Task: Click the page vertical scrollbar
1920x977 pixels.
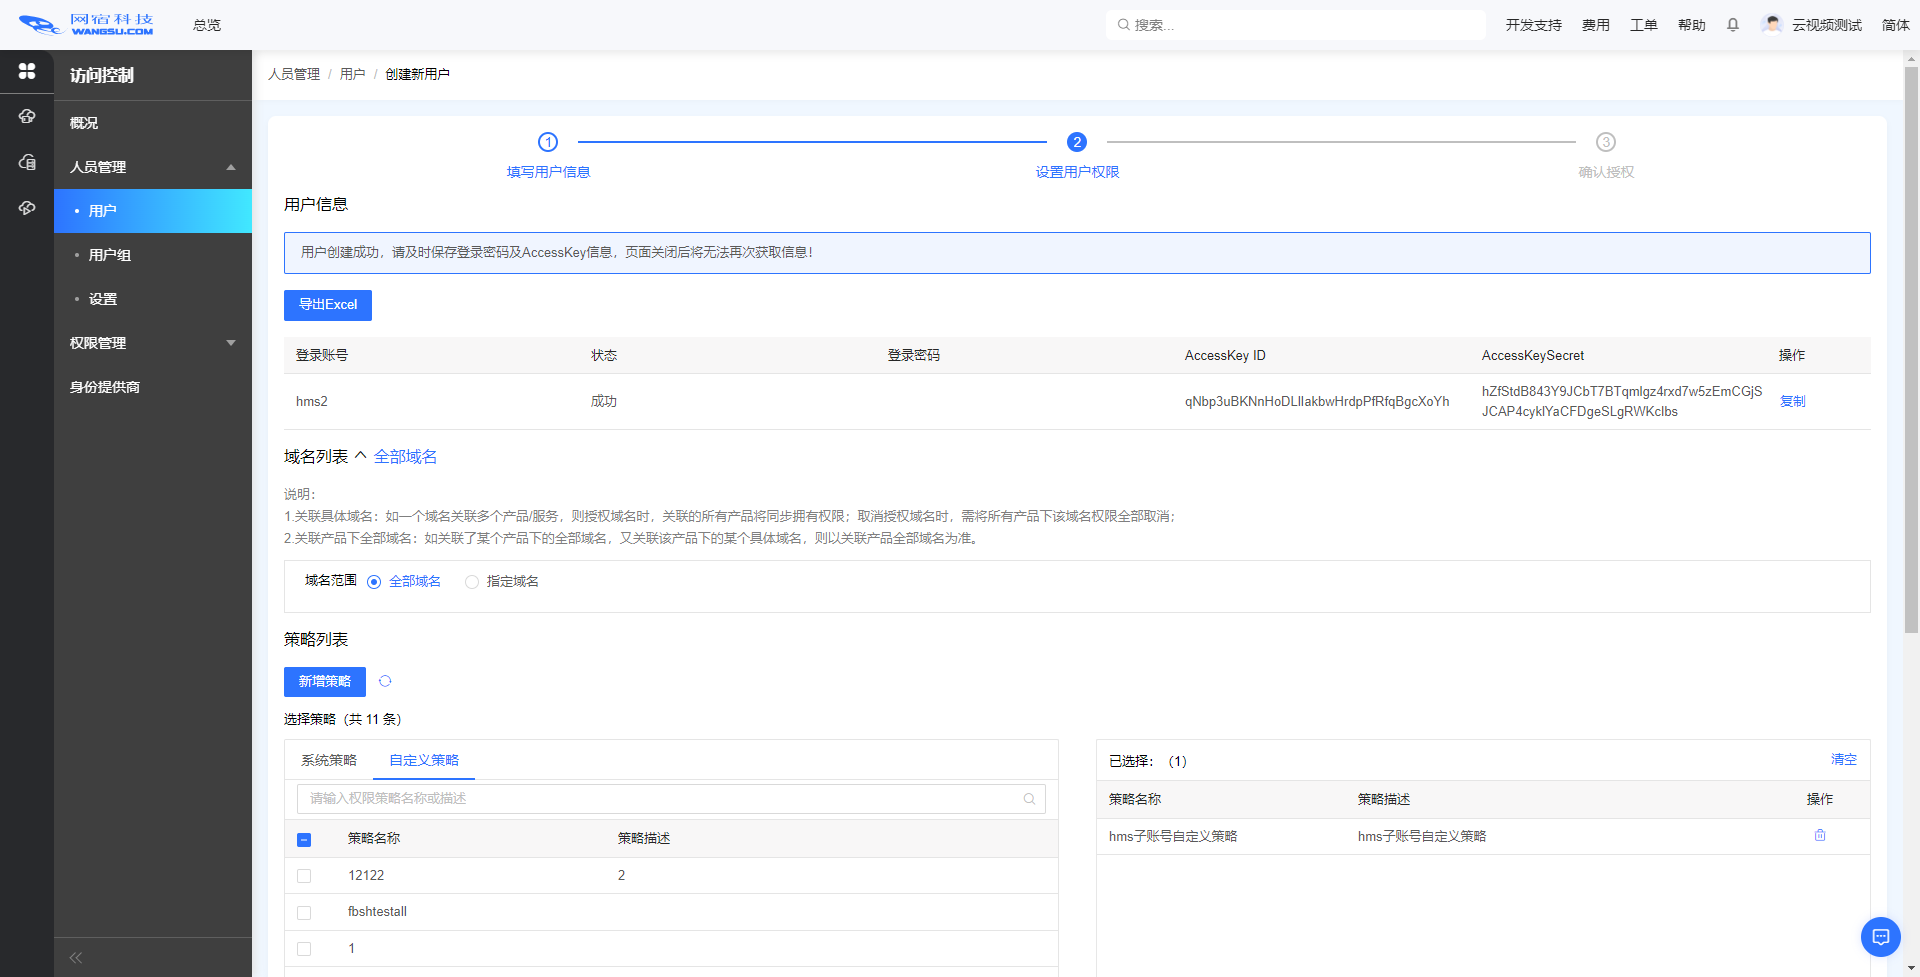Action: click(x=1911, y=350)
